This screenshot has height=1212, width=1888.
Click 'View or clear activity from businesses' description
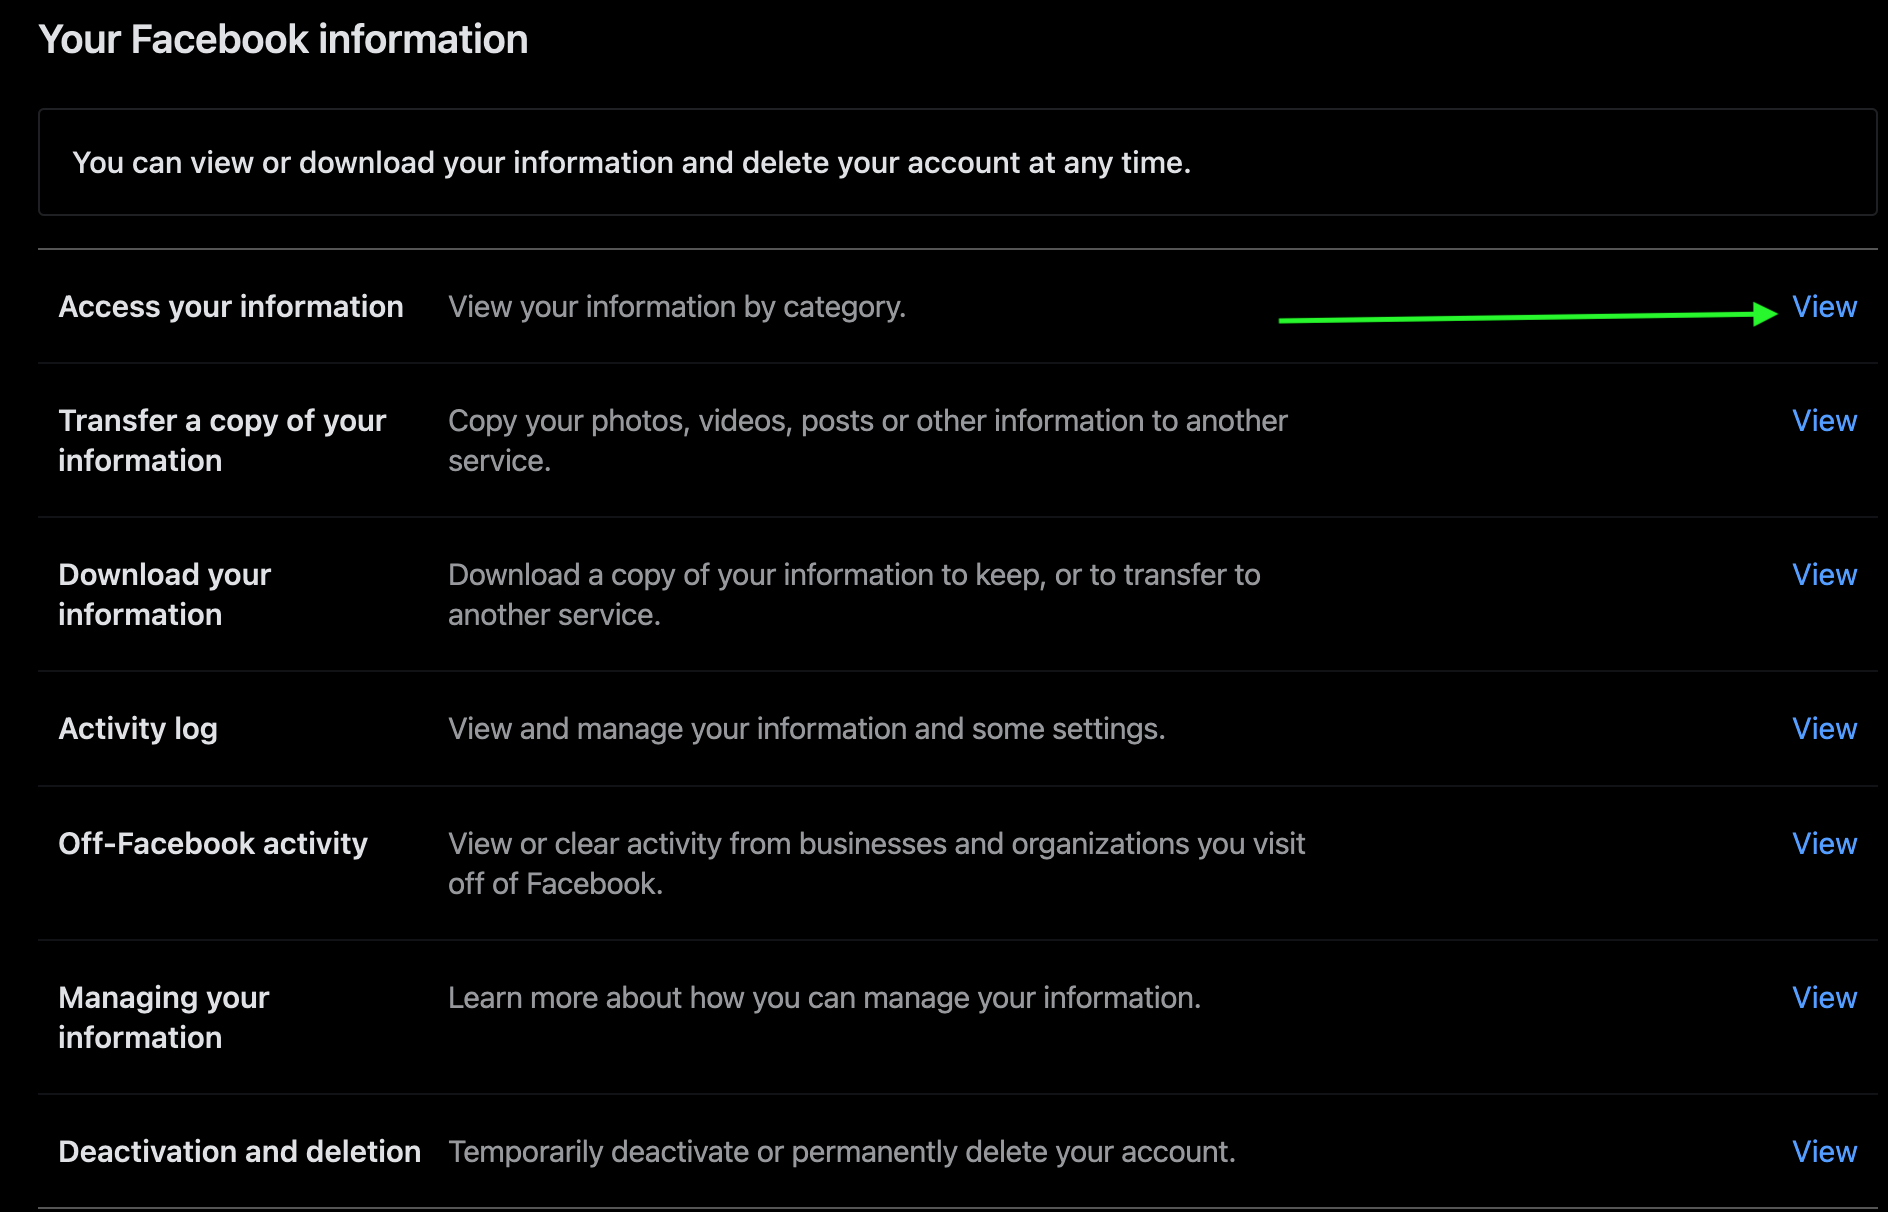pos(877,864)
